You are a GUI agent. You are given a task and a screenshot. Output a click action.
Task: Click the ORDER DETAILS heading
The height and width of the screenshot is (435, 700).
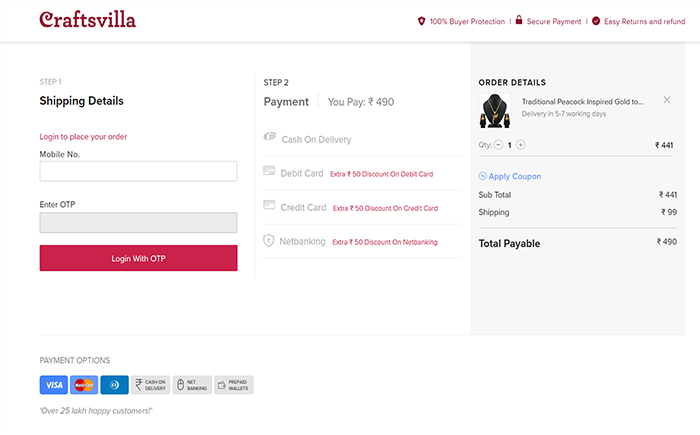pyautogui.click(x=512, y=83)
